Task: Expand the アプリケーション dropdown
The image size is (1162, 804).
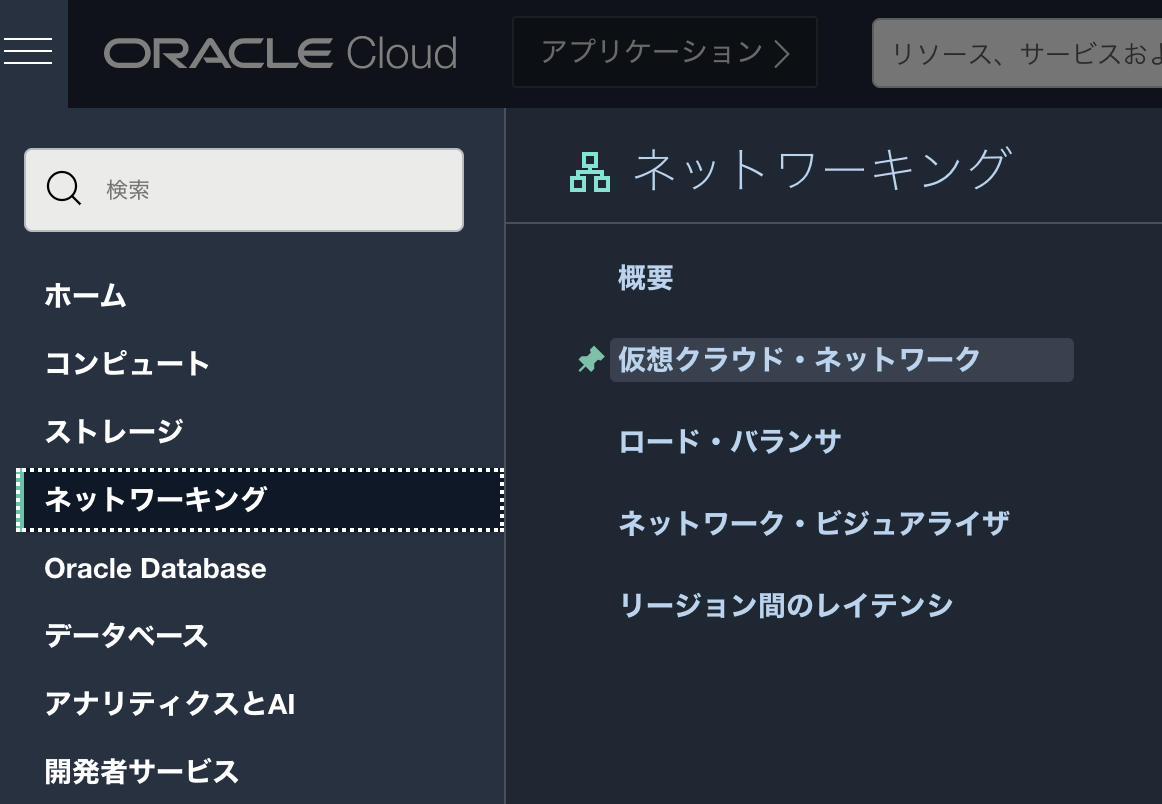Action: pos(664,52)
